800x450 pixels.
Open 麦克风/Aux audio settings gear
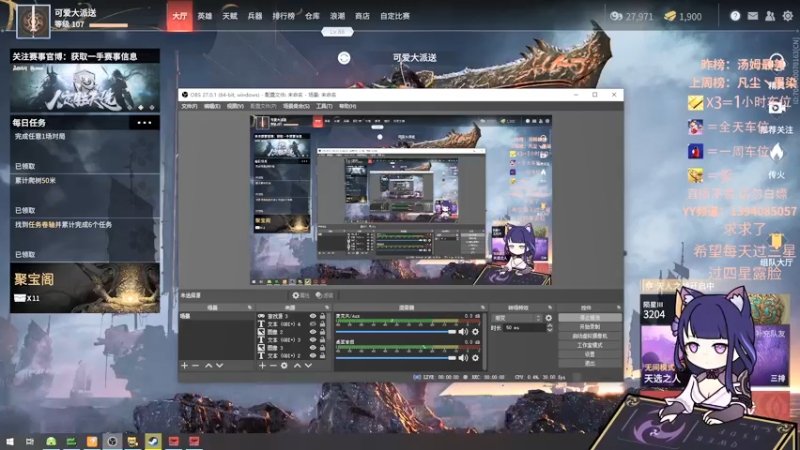point(476,332)
